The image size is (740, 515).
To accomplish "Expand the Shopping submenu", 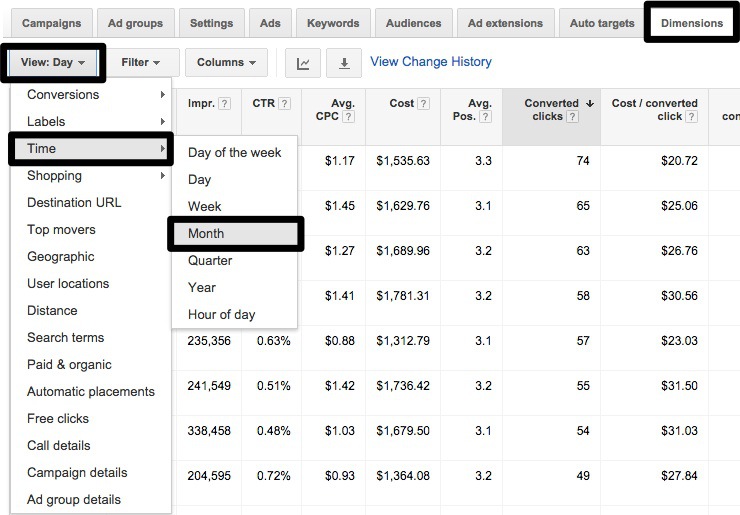I will 91,176.
